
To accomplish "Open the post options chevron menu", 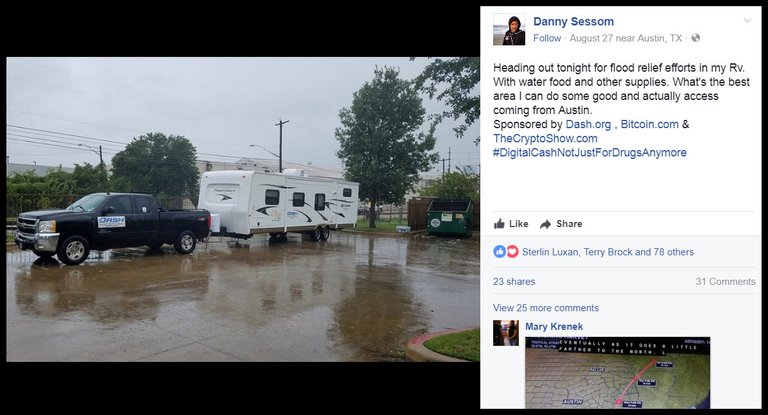I will [x=747, y=21].
